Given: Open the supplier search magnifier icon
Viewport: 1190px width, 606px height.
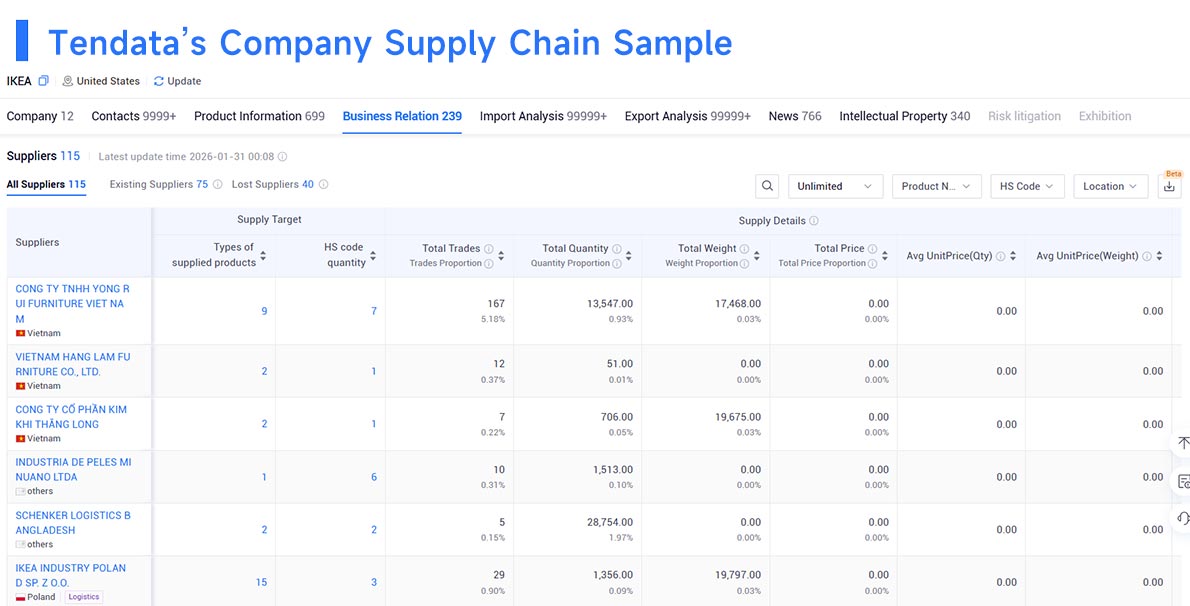Looking at the screenshot, I should pyautogui.click(x=767, y=186).
